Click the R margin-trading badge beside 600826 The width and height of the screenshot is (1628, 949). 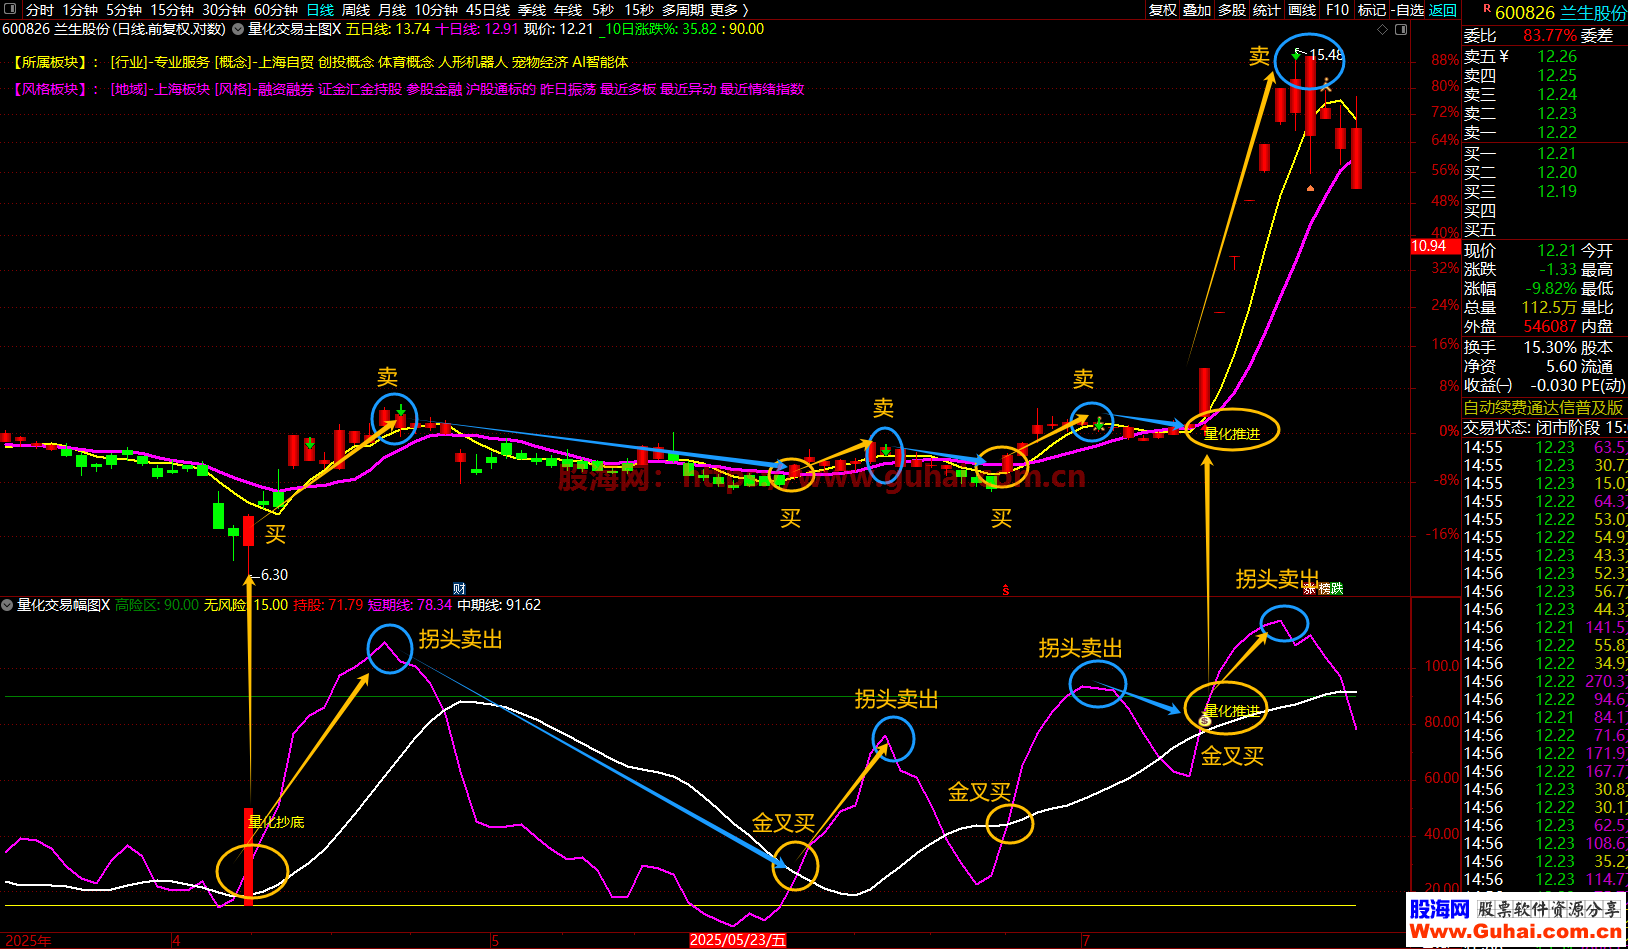[1487, 9]
